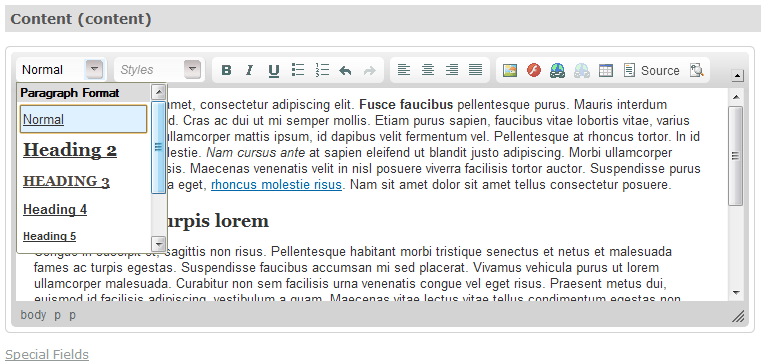Click the greyed-out unlink icon

point(581,70)
